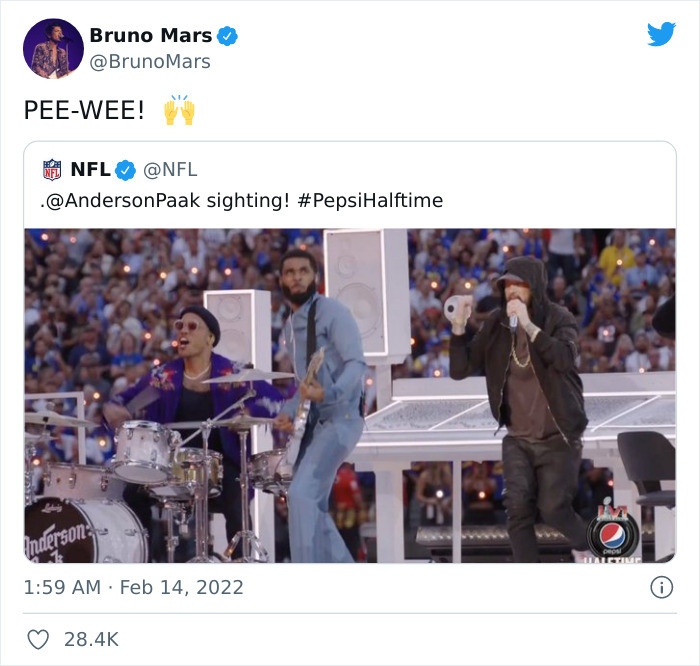This screenshot has width=700, height=666.
Task: Click the NFL shield avatar icon
Action: 52,169
